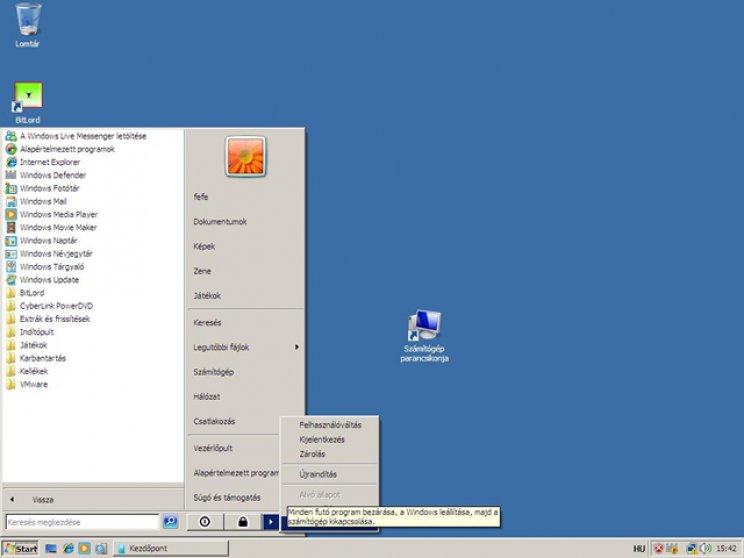Launch Windows Media Player from the program list
Viewport: 744px width, 558px height.
pos(58,214)
